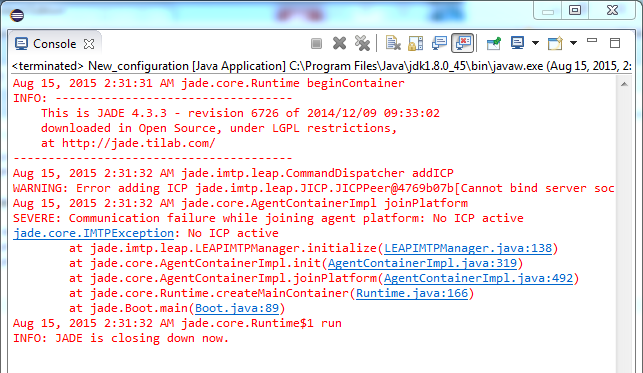Viewport: 643px width, 373px height.
Task: Click the Eclipse window icon in title bar
Action: tap(17, 16)
